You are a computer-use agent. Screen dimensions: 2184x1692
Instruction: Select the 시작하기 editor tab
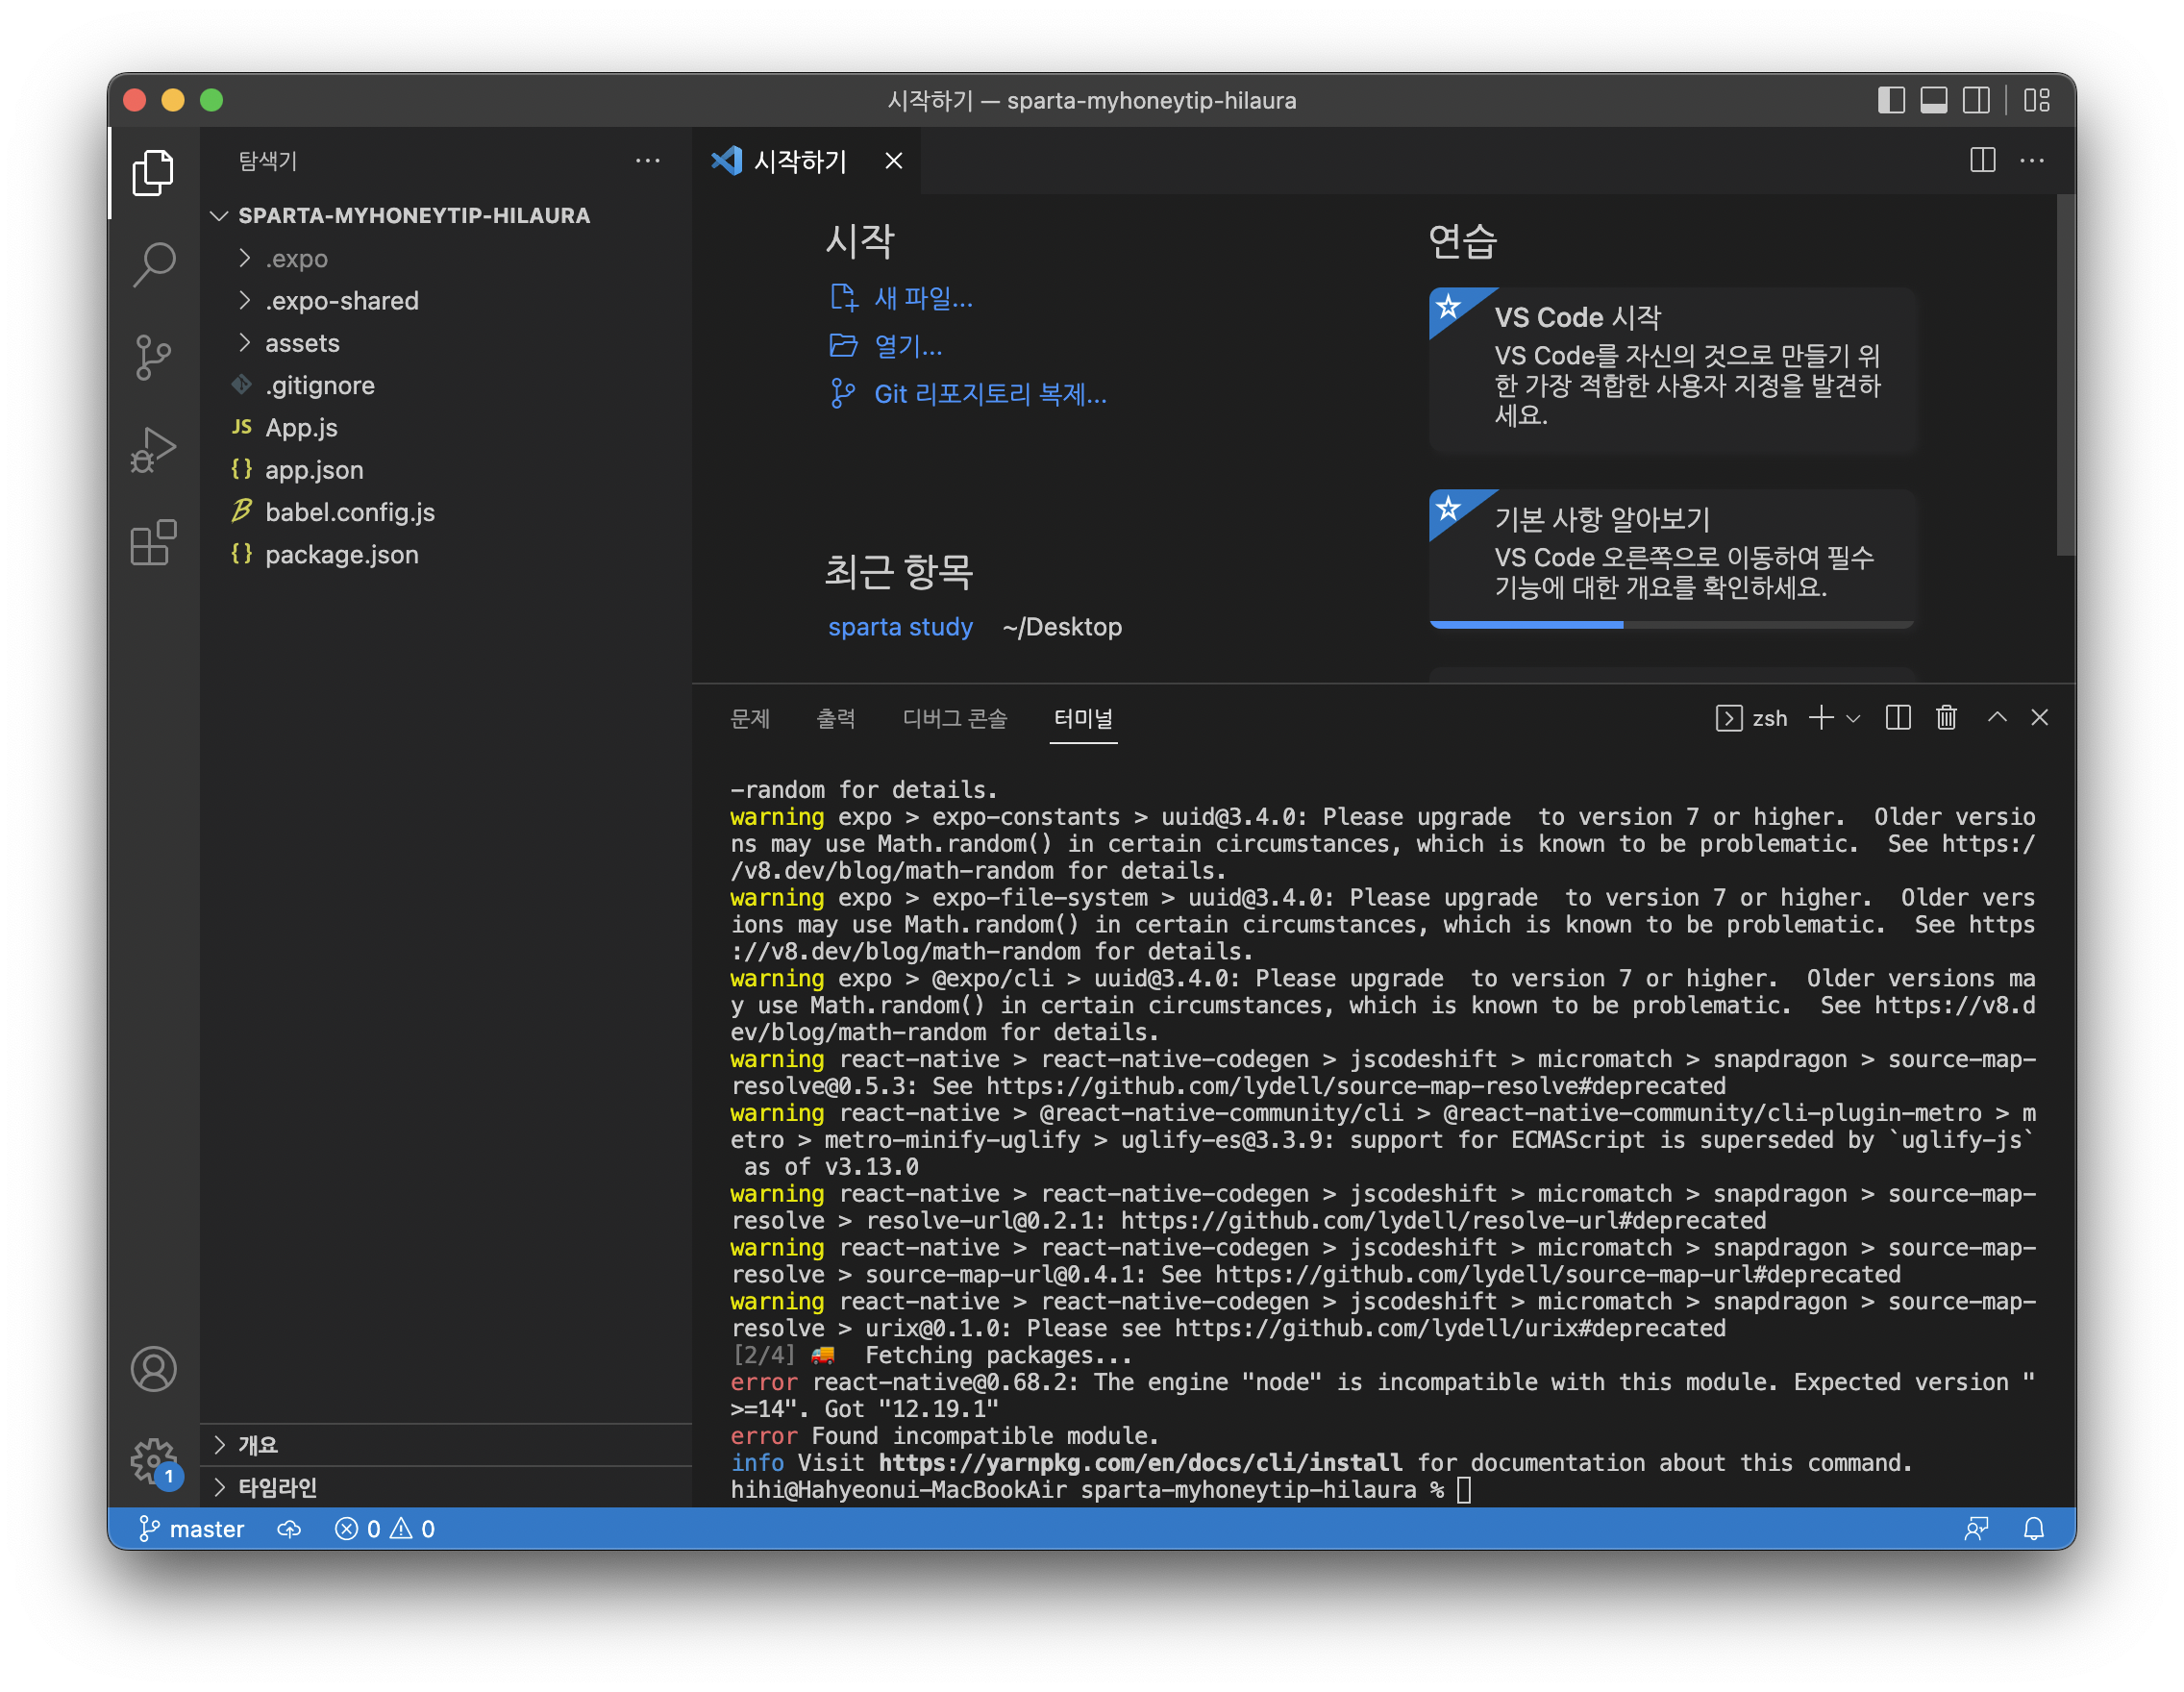point(806,161)
